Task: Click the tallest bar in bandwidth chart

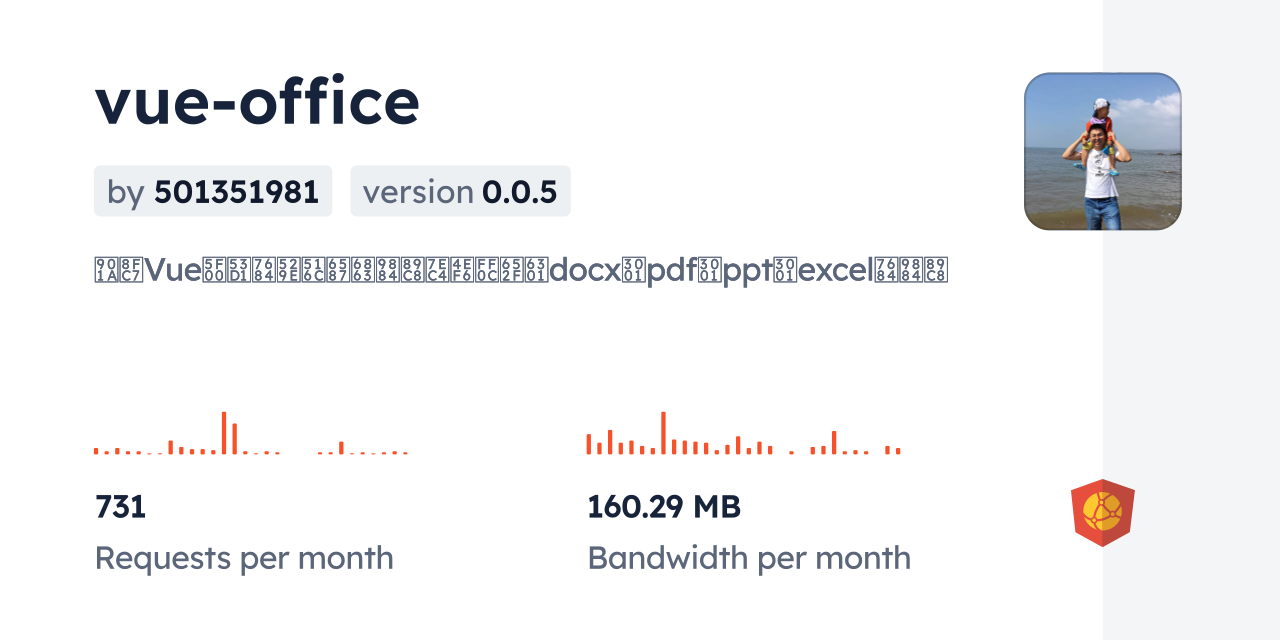Action: click(x=663, y=433)
